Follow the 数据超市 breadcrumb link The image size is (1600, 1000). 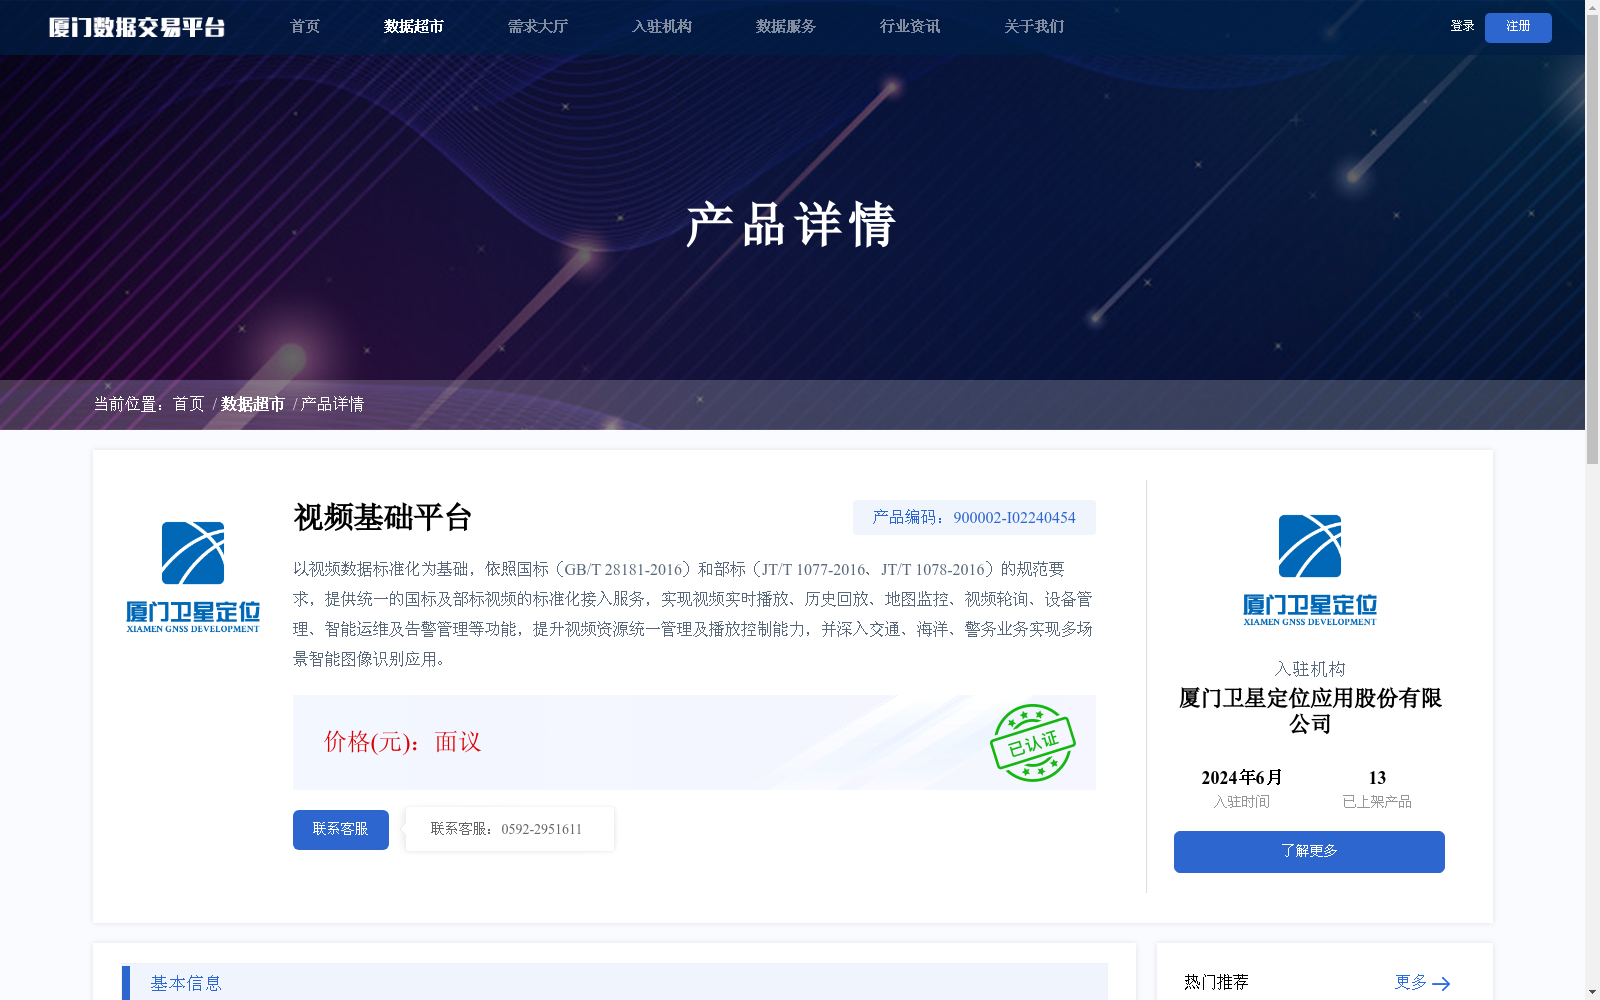253,404
